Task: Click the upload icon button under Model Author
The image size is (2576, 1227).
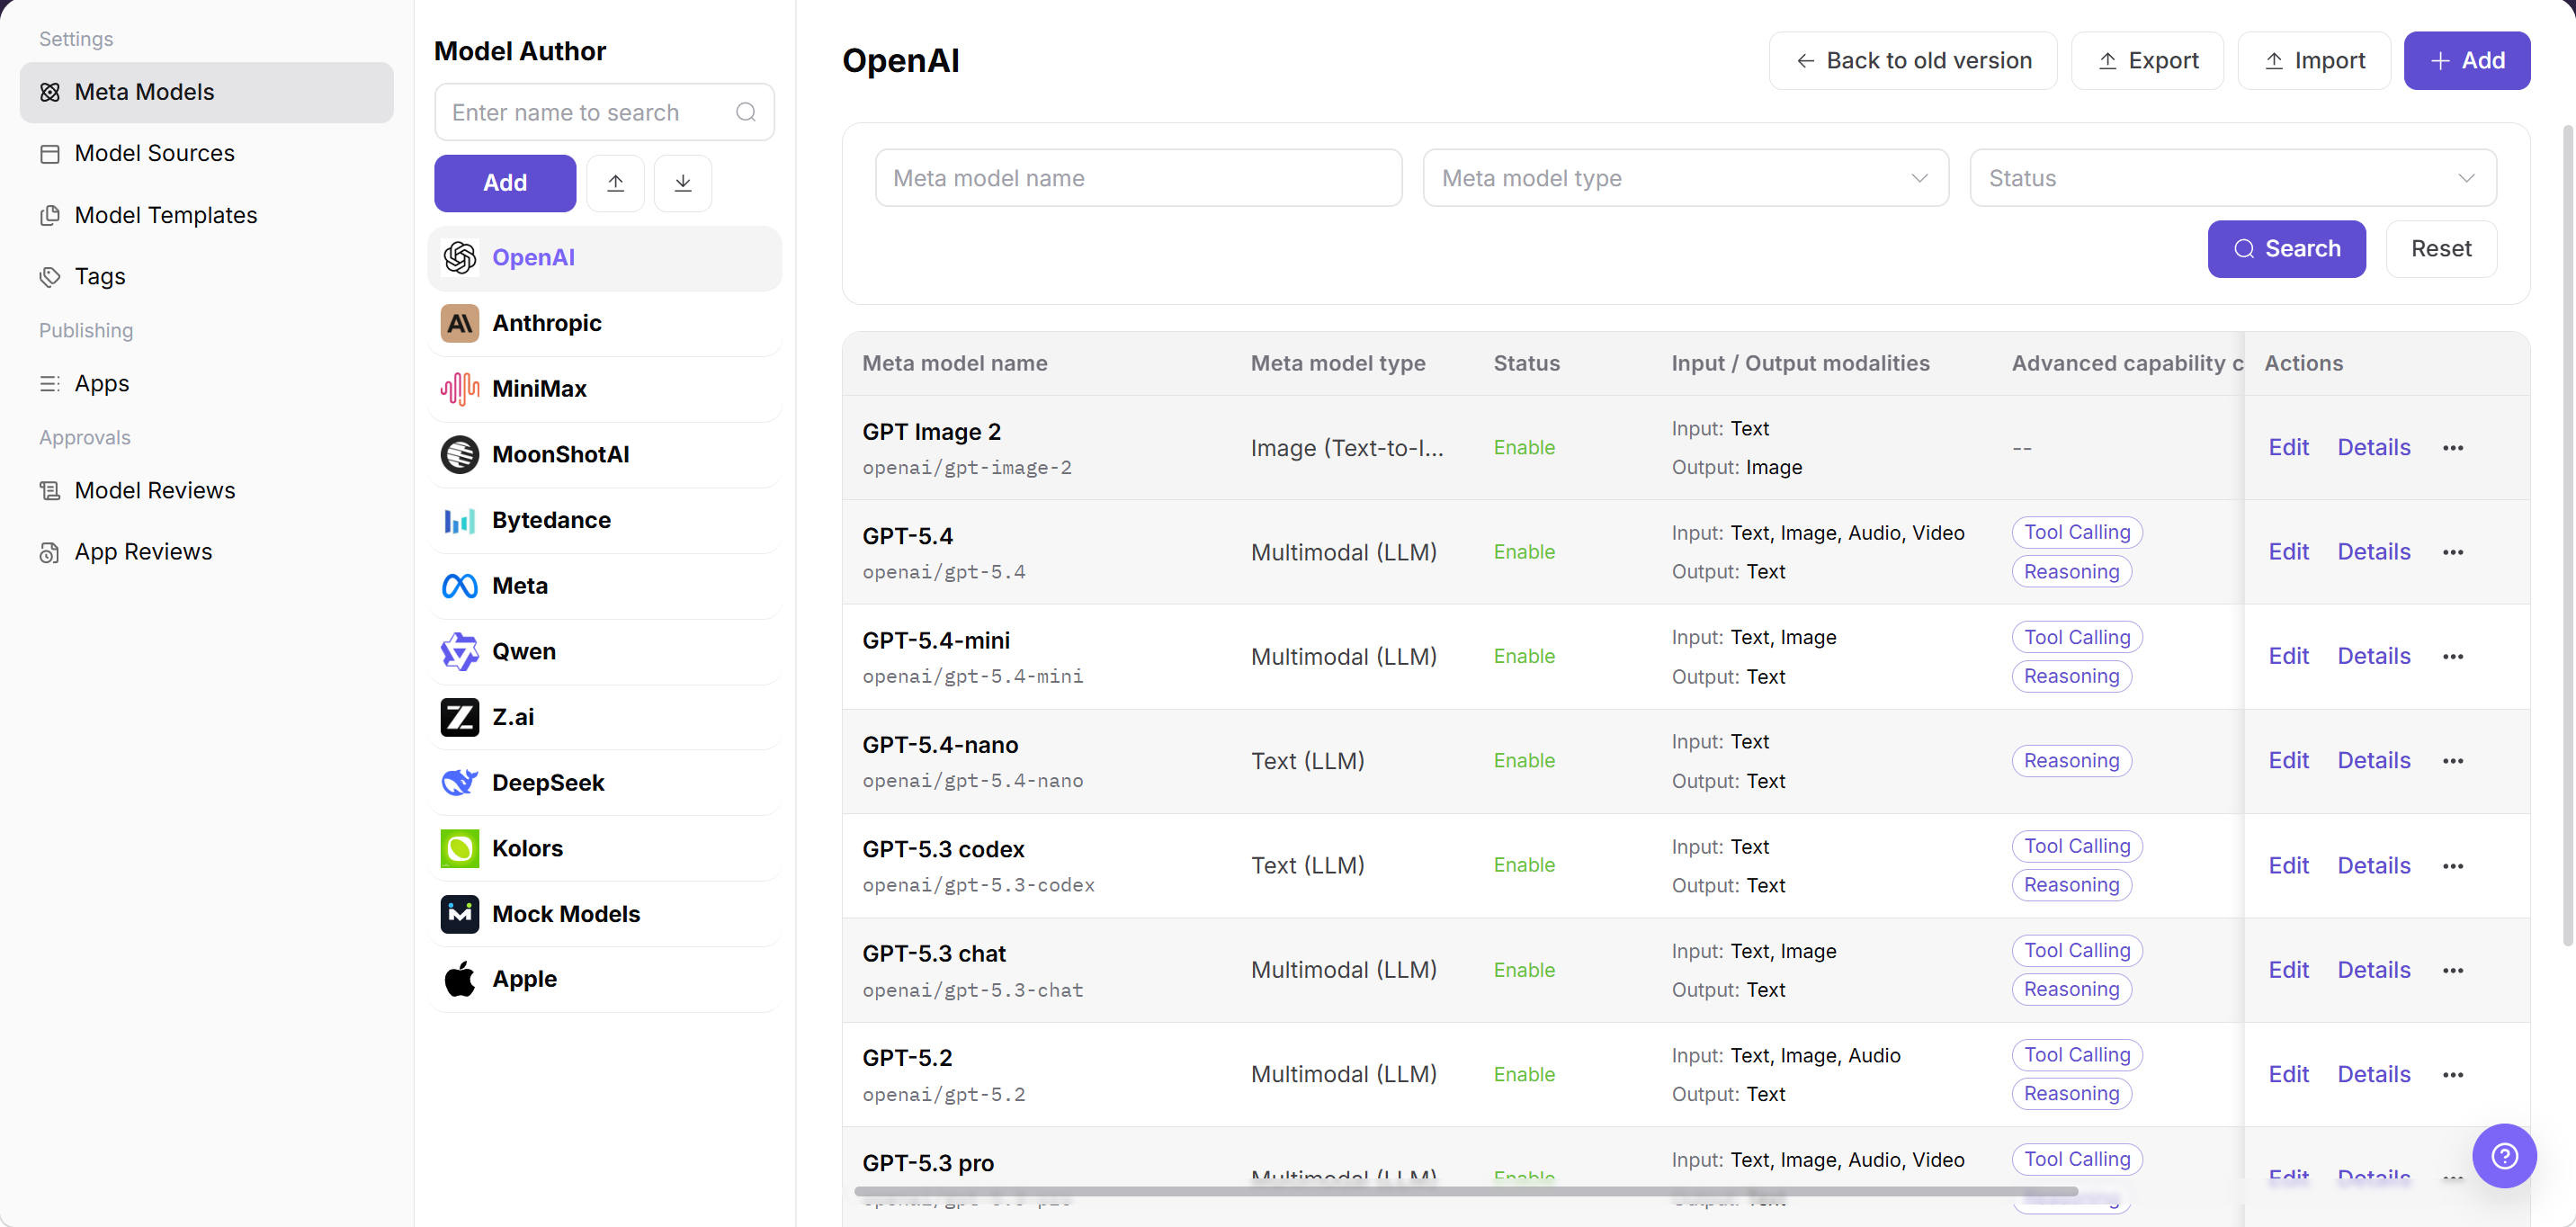Action: 615,183
